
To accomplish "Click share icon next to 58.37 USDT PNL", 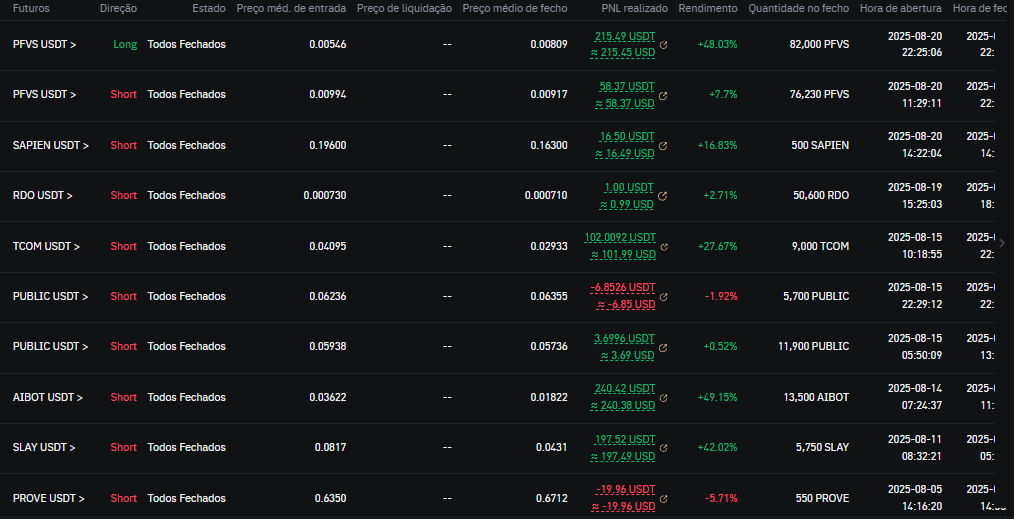I will [x=664, y=95].
